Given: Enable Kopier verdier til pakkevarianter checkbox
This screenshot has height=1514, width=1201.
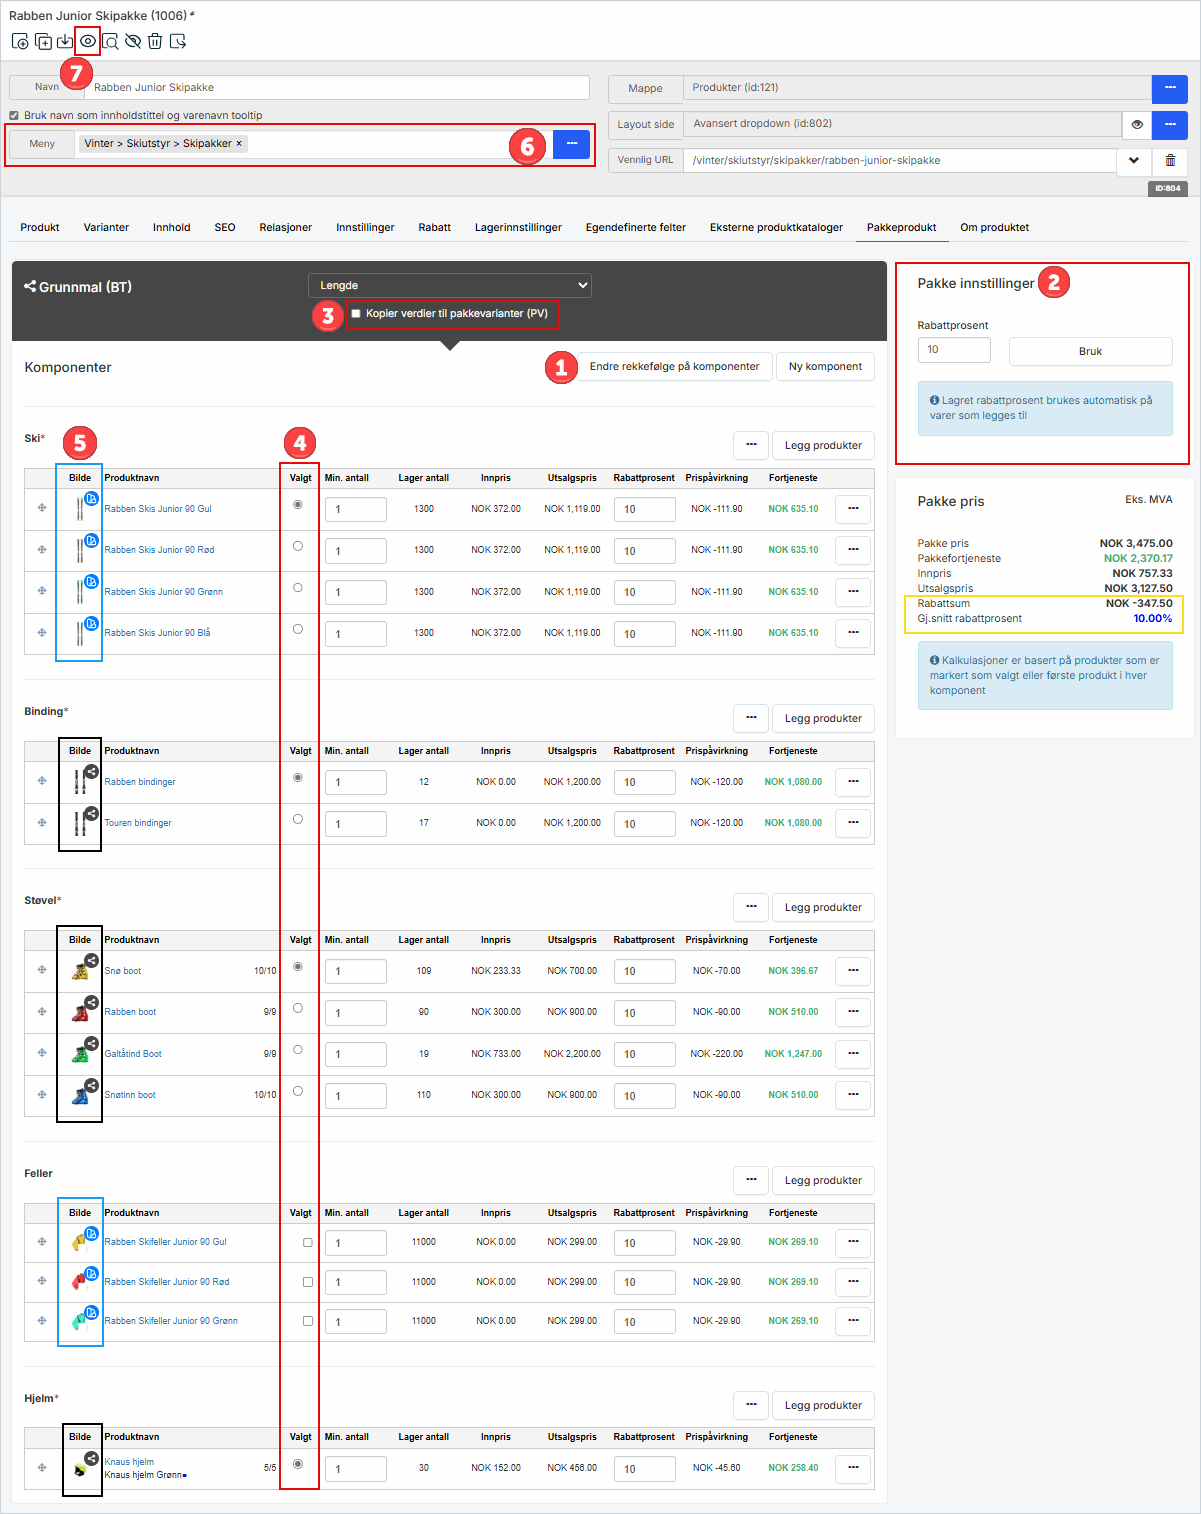Looking at the screenshot, I should click(356, 314).
